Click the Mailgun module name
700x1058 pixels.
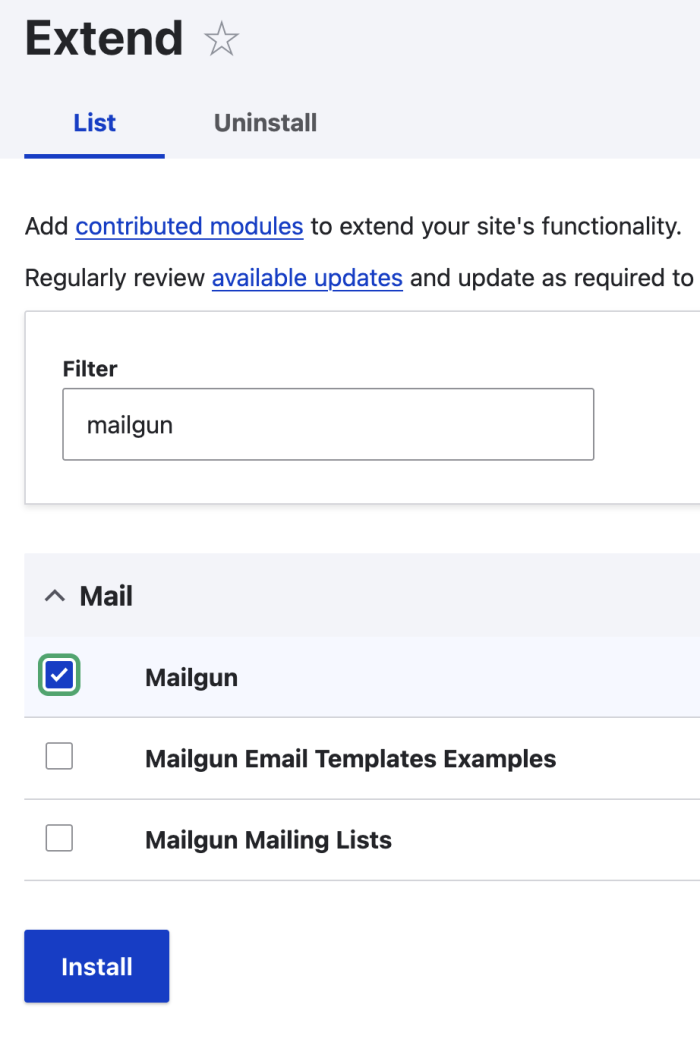point(191,677)
